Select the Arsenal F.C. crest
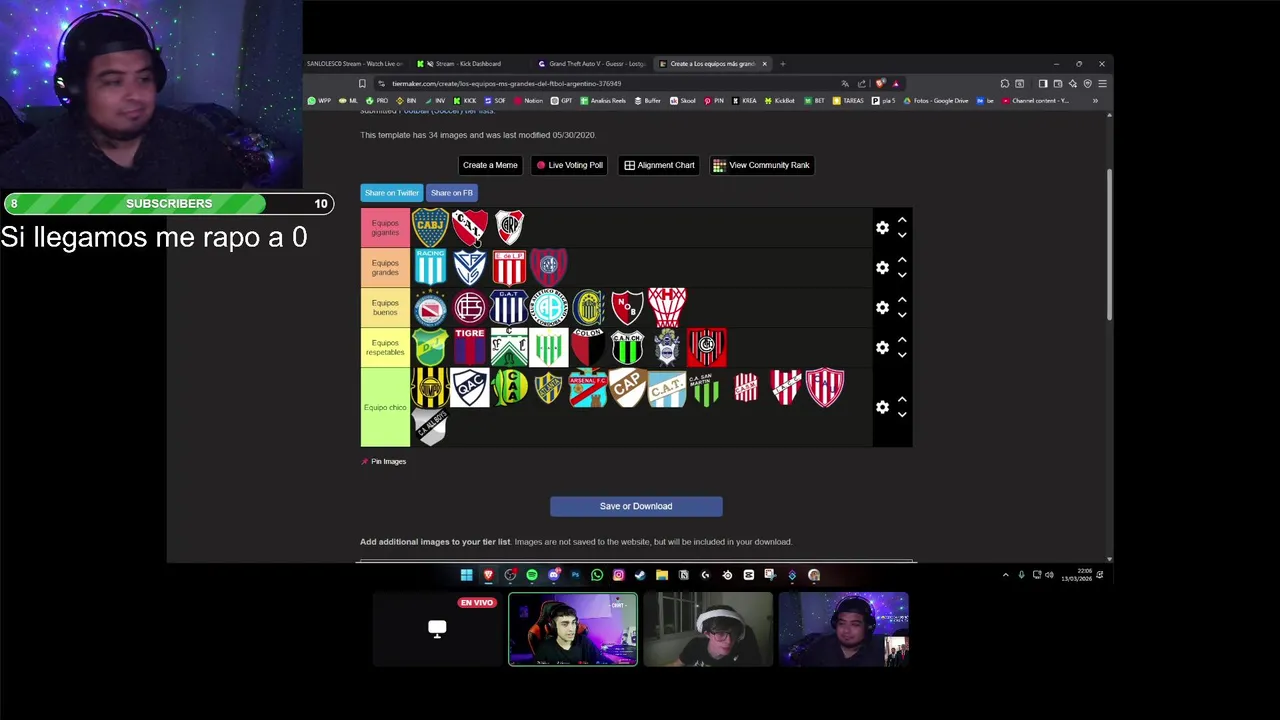This screenshot has height=720, width=1280. coord(588,387)
